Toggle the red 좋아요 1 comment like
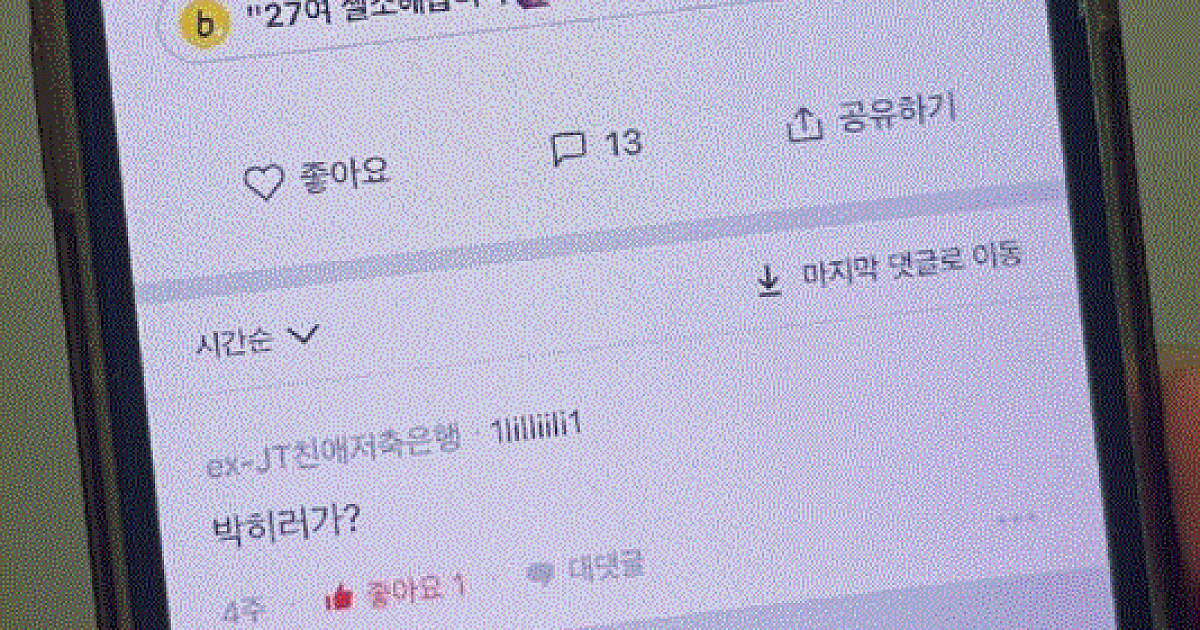 coord(396,592)
